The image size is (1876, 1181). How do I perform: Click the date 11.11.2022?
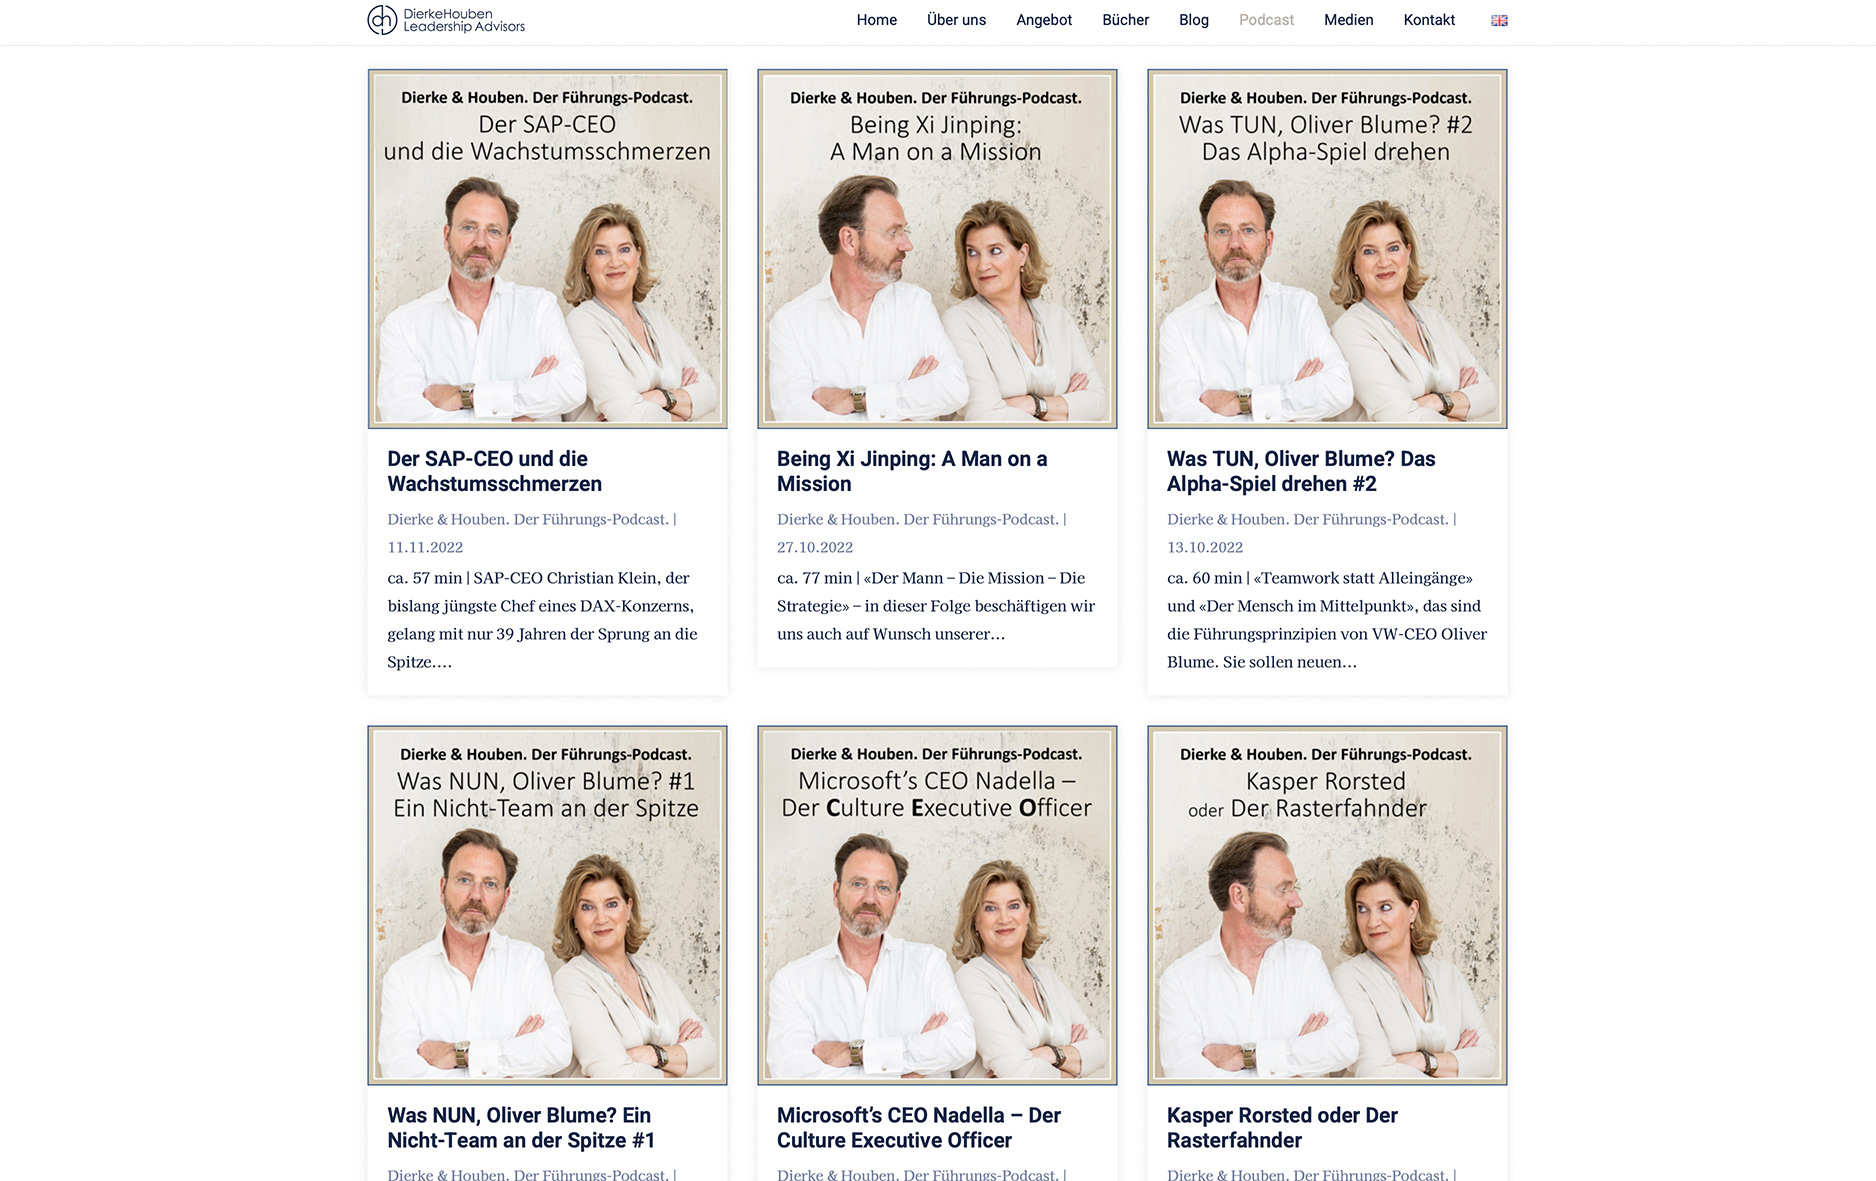[x=425, y=547]
